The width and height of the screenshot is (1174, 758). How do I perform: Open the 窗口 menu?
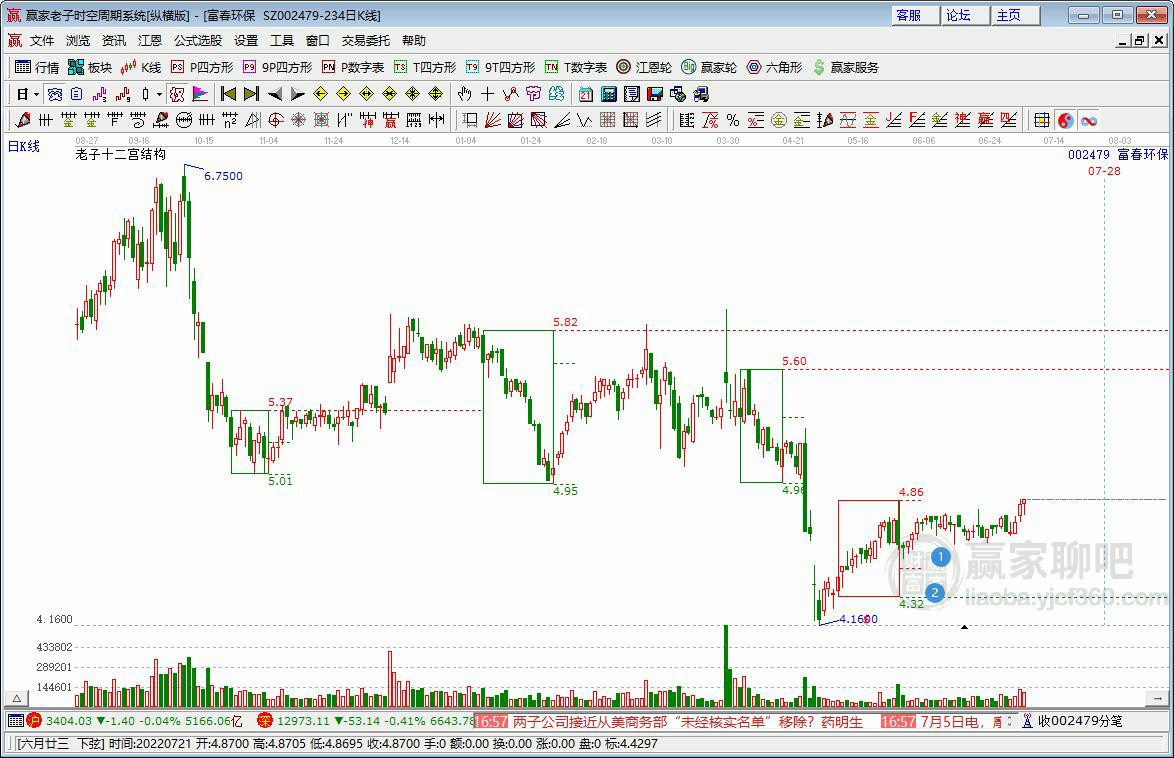click(x=317, y=40)
